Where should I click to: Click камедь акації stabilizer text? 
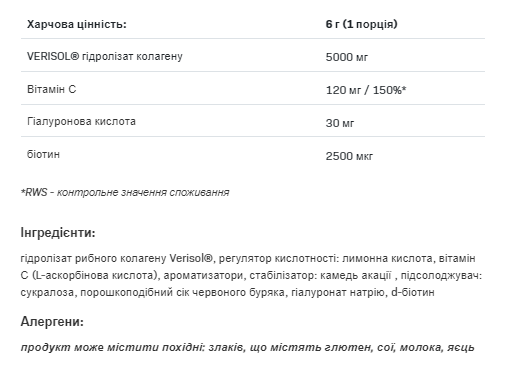point(355,275)
